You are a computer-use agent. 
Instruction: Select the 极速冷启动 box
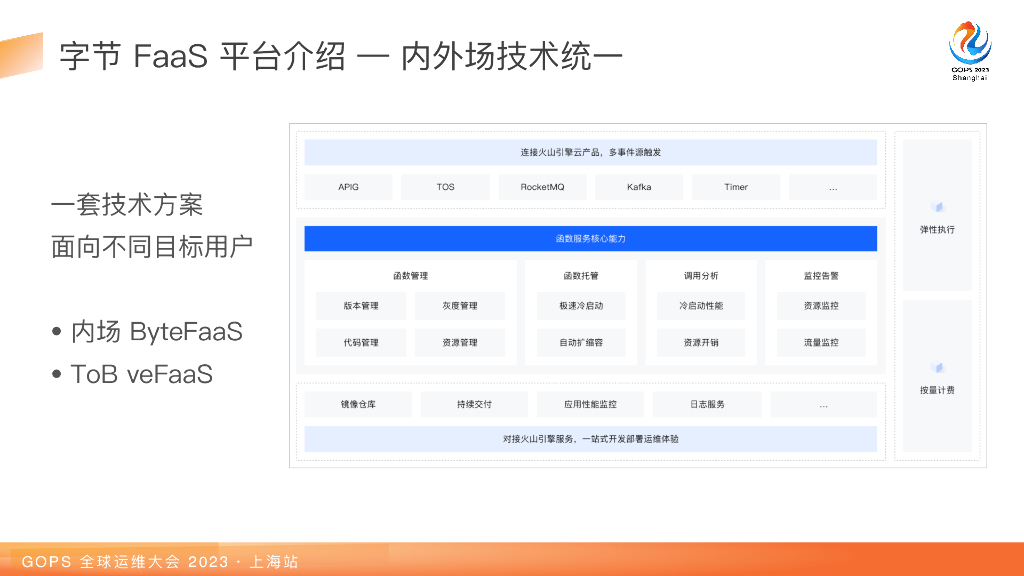tap(581, 306)
